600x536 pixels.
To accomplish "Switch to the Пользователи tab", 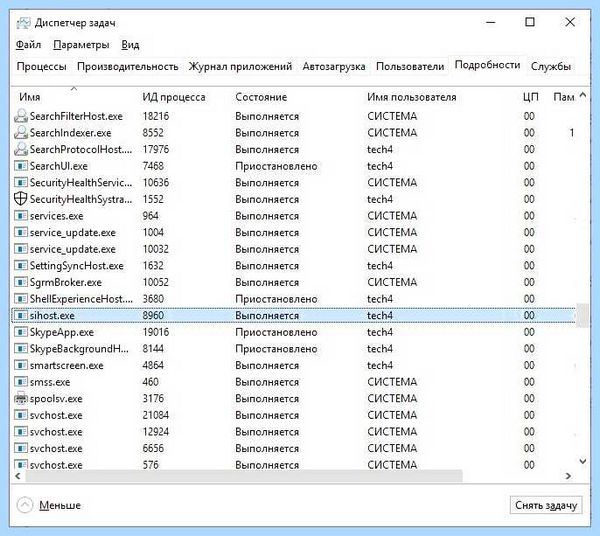I will click(x=410, y=67).
